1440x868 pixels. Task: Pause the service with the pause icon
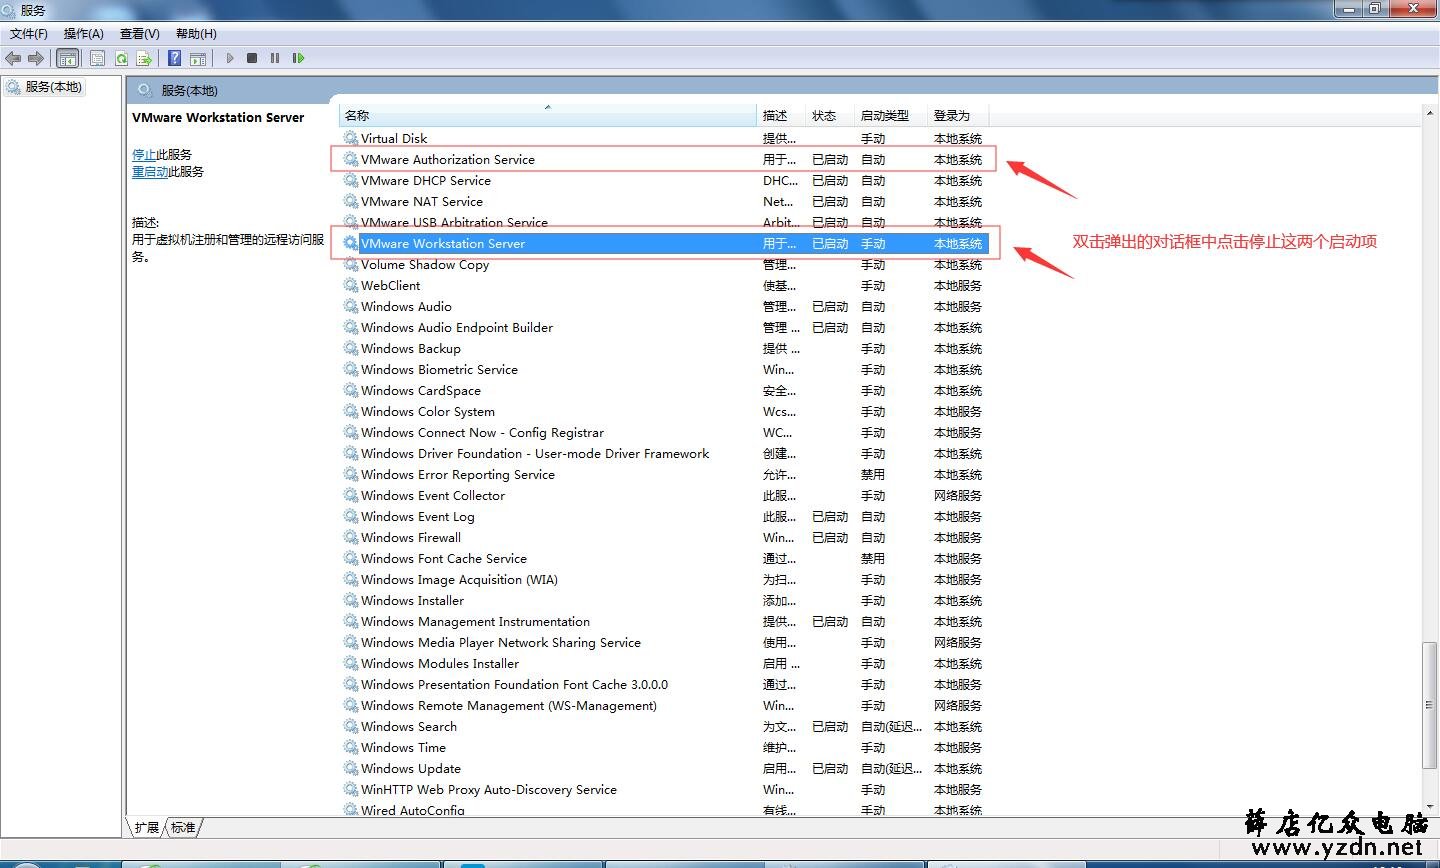tap(275, 58)
